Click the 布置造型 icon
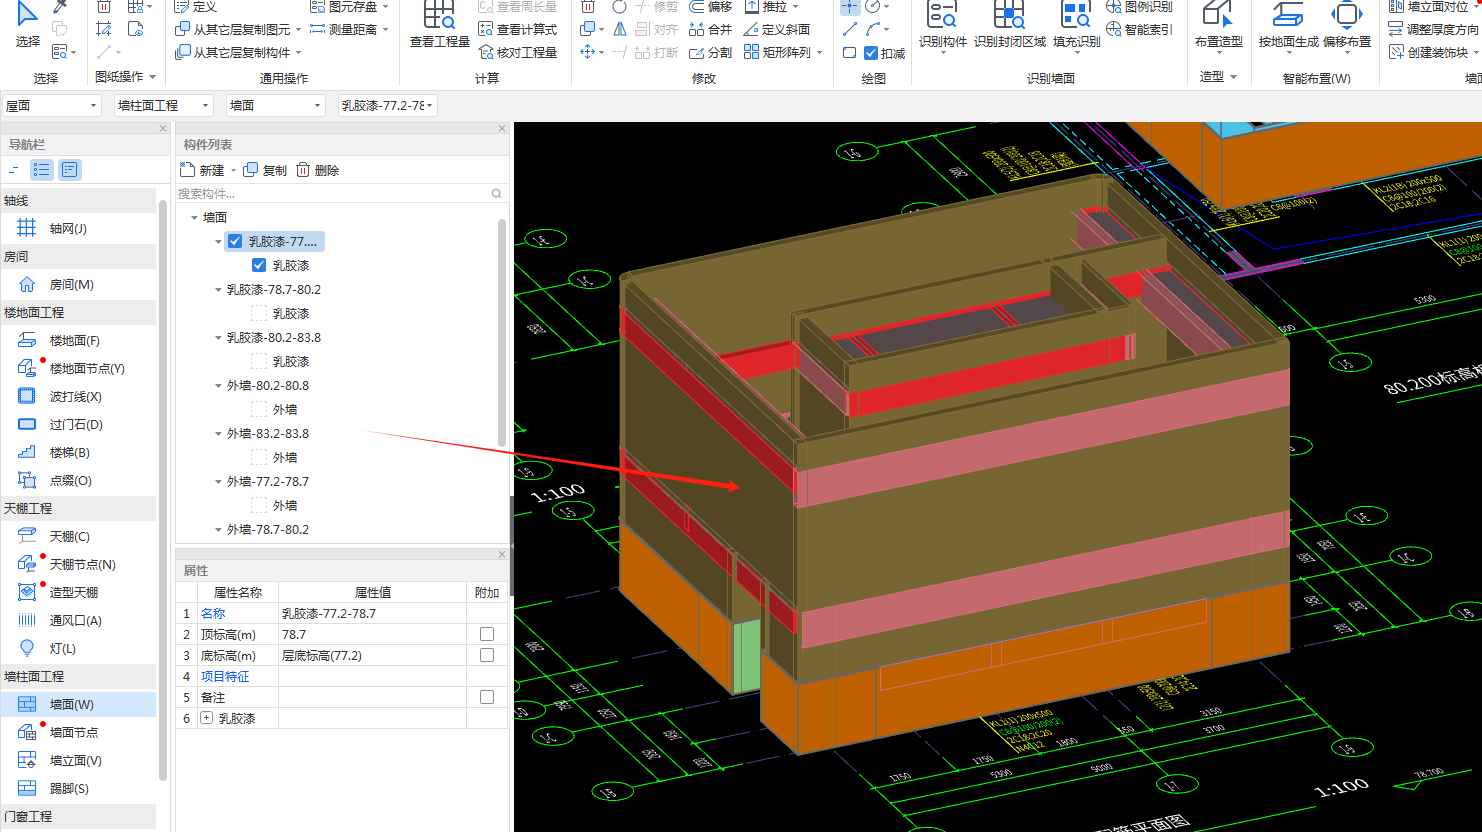 pyautogui.click(x=1218, y=14)
